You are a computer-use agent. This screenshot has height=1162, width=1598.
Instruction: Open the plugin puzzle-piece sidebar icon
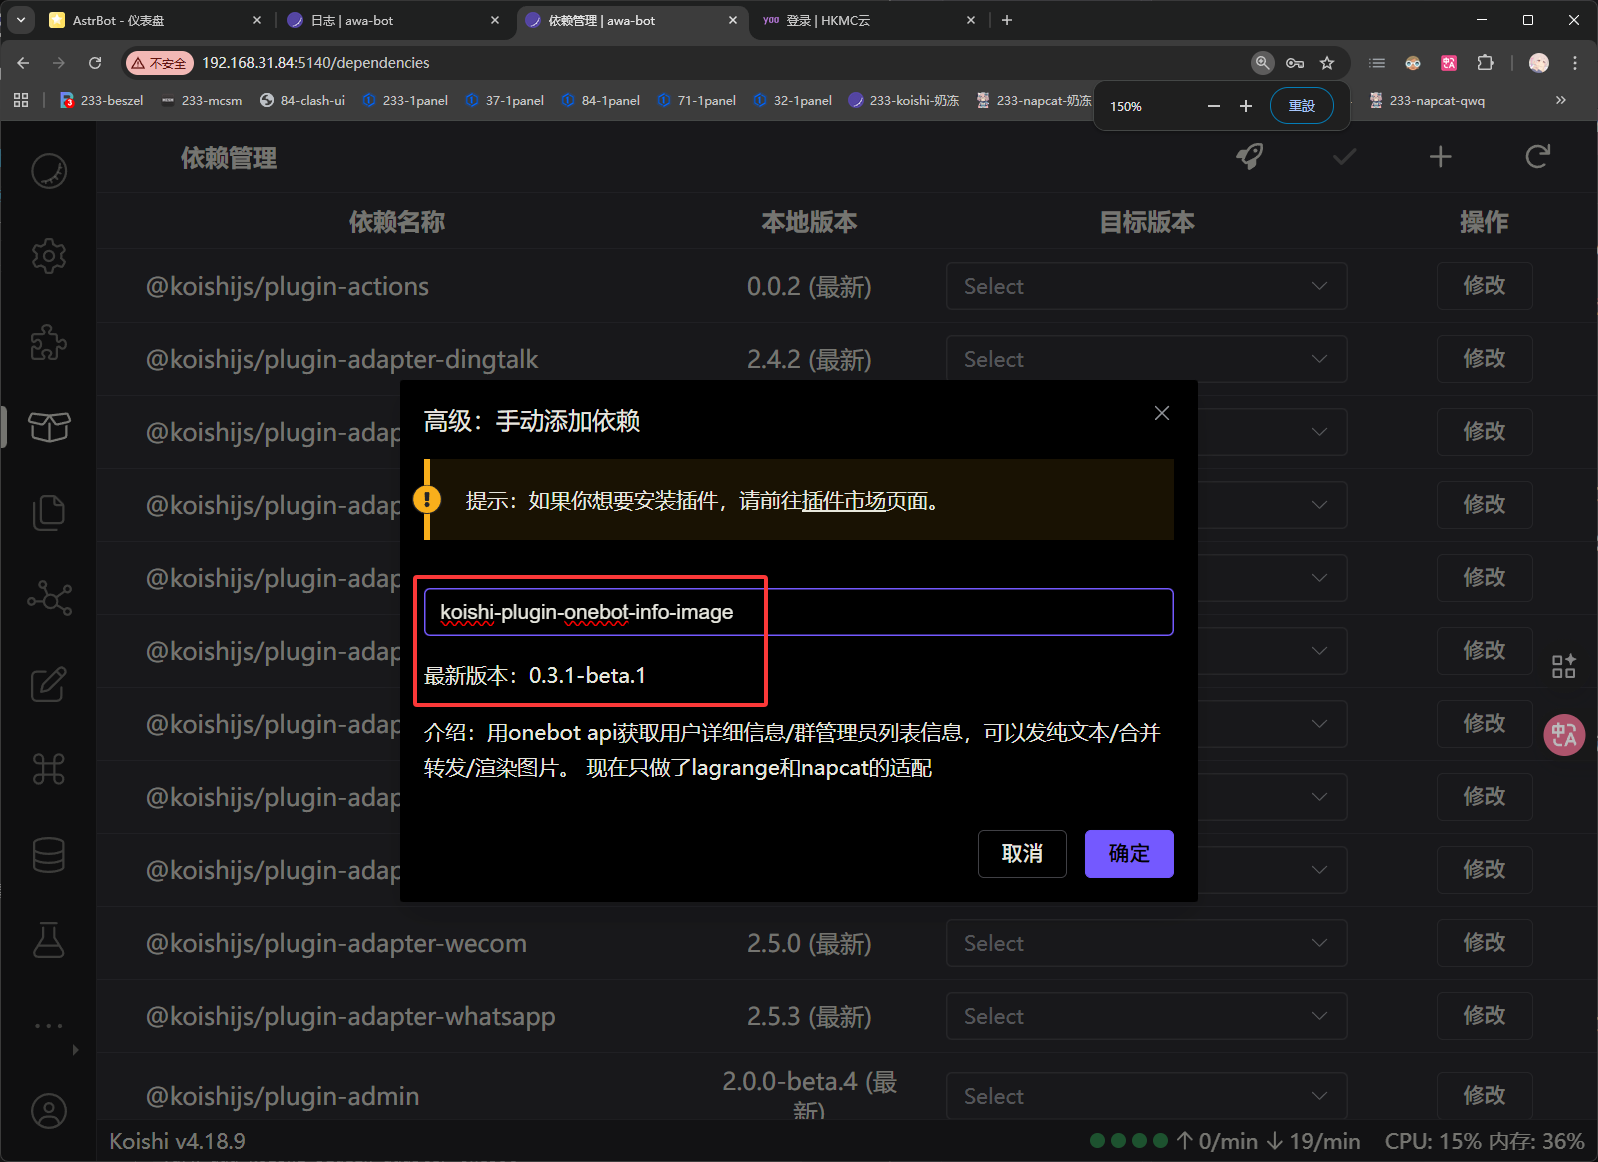point(48,343)
